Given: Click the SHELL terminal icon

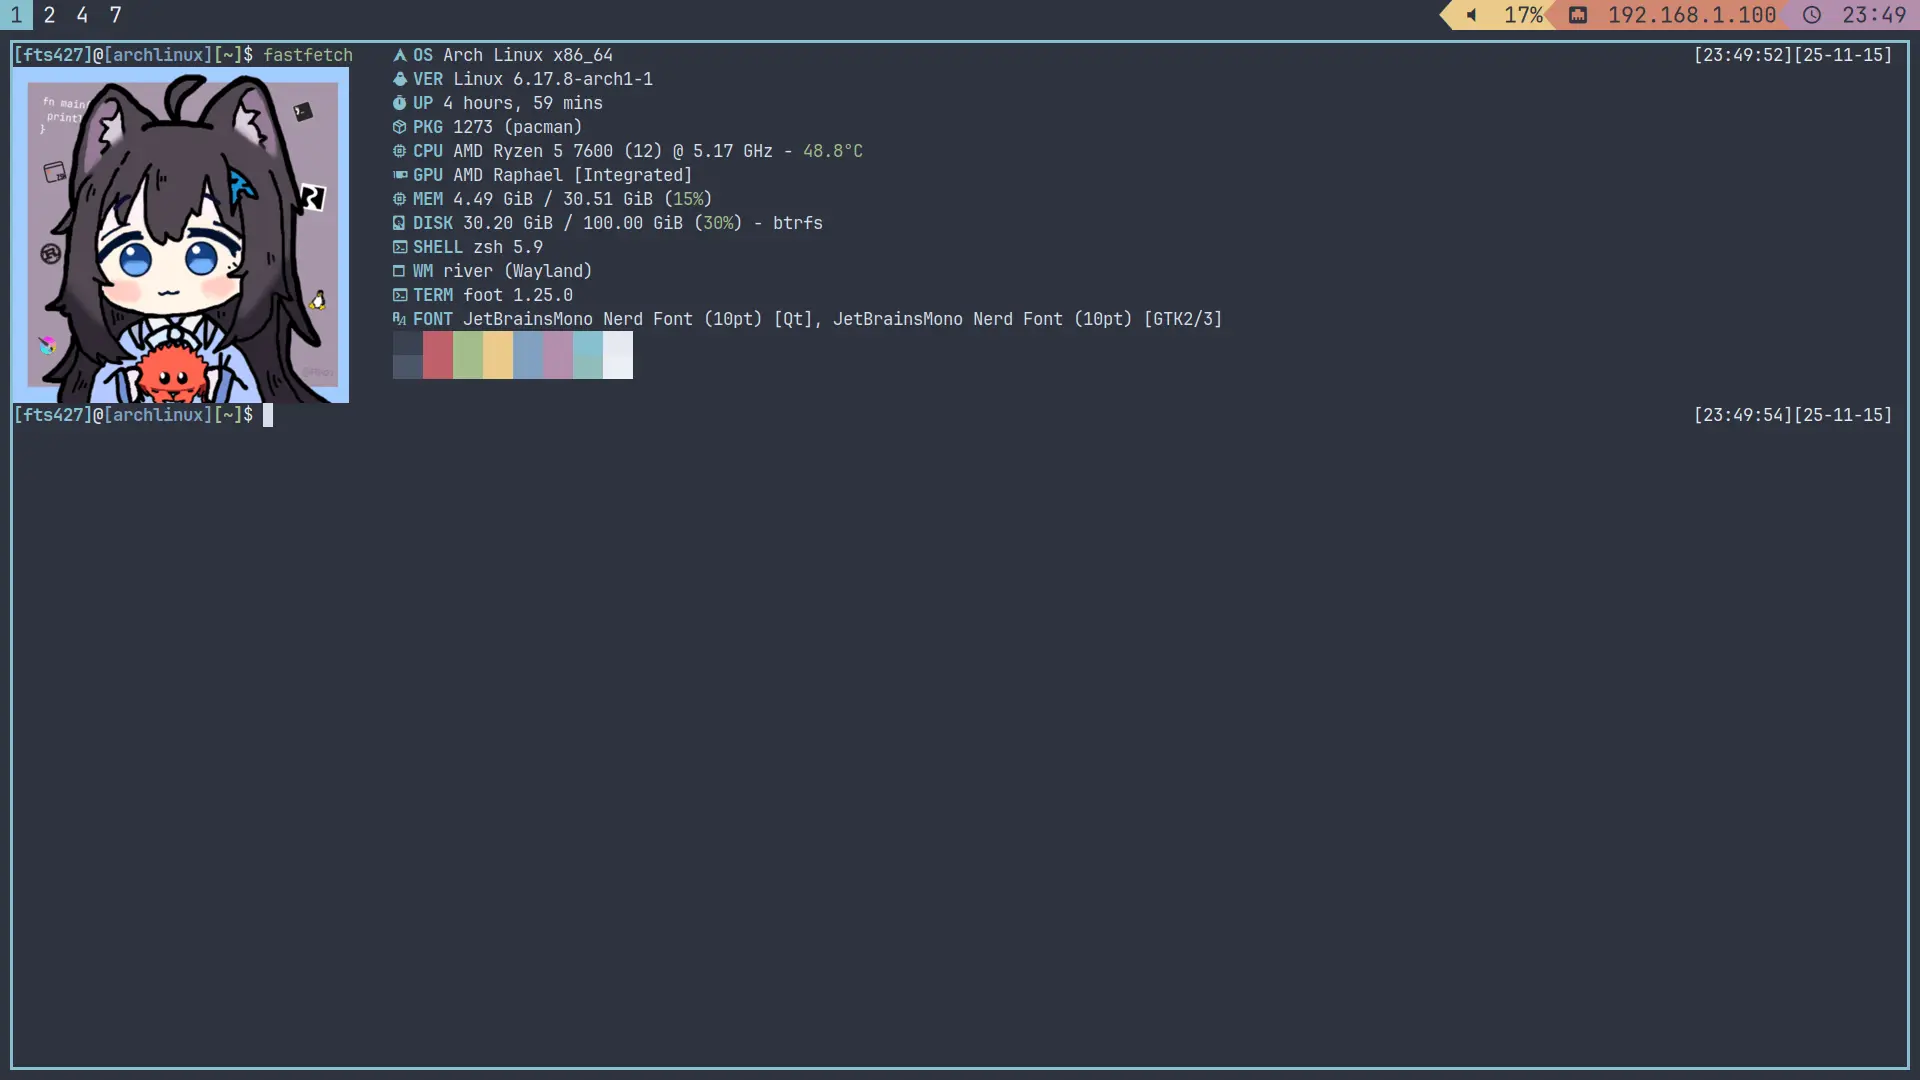Looking at the screenshot, I should 399,247.
